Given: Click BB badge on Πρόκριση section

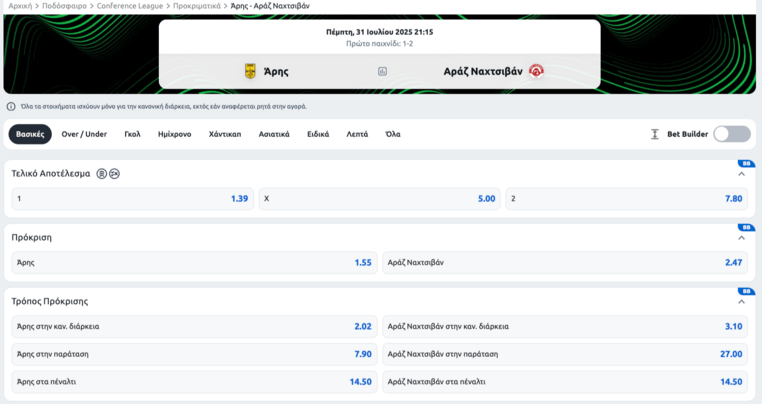Looking at the screenshot, I should (x=746, y=227).
